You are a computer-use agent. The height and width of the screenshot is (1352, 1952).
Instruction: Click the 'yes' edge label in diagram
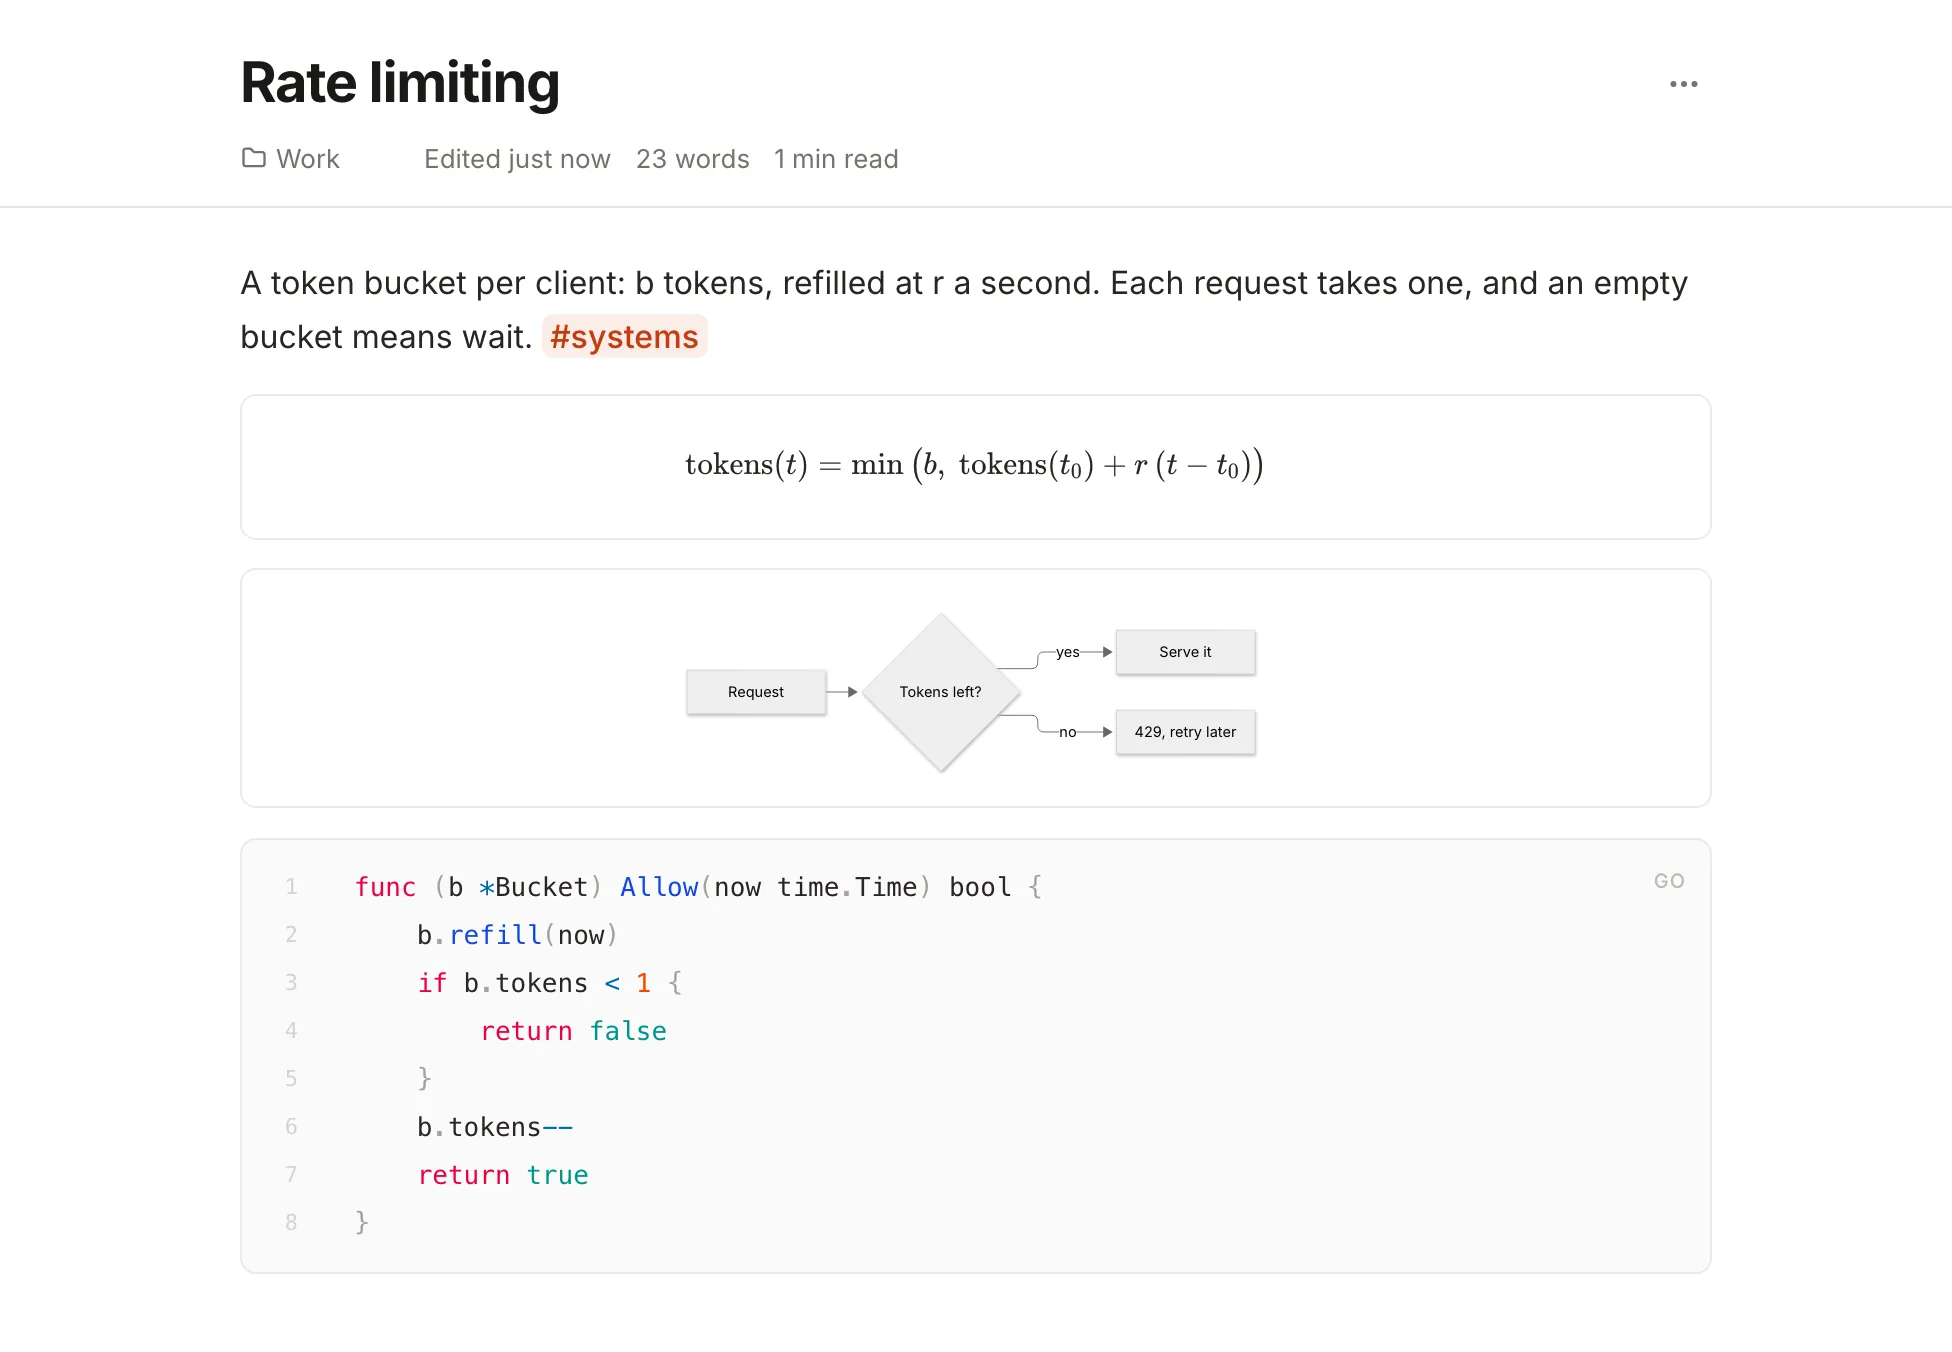(x=1068, y=652)
